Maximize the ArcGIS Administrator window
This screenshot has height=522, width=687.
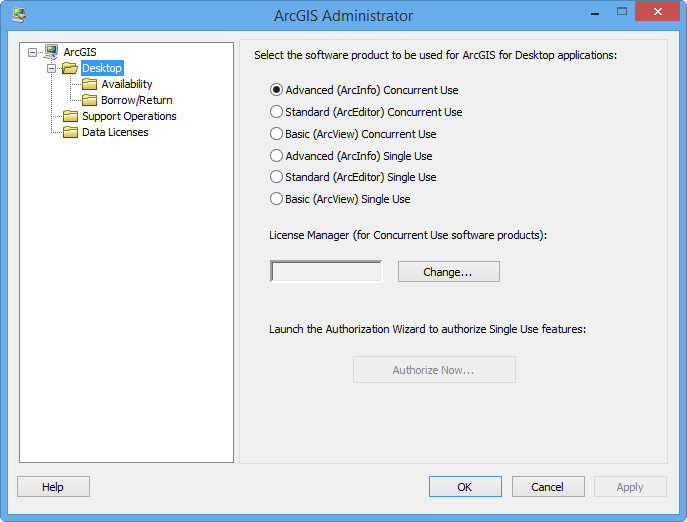[x=622, y=12]
